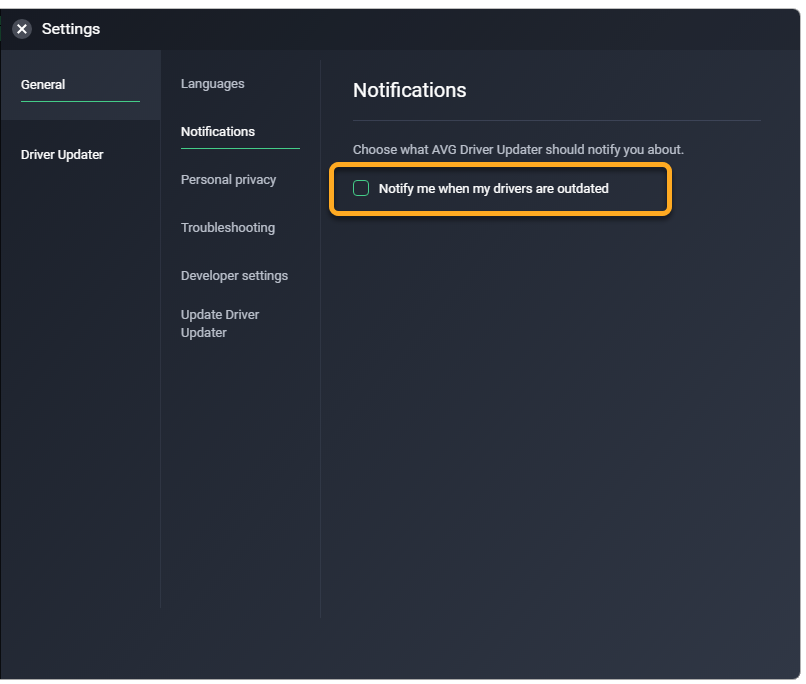Close the Settings window with X icon
Viewport: 806px width, 684px height.
[x=22, y=29]
